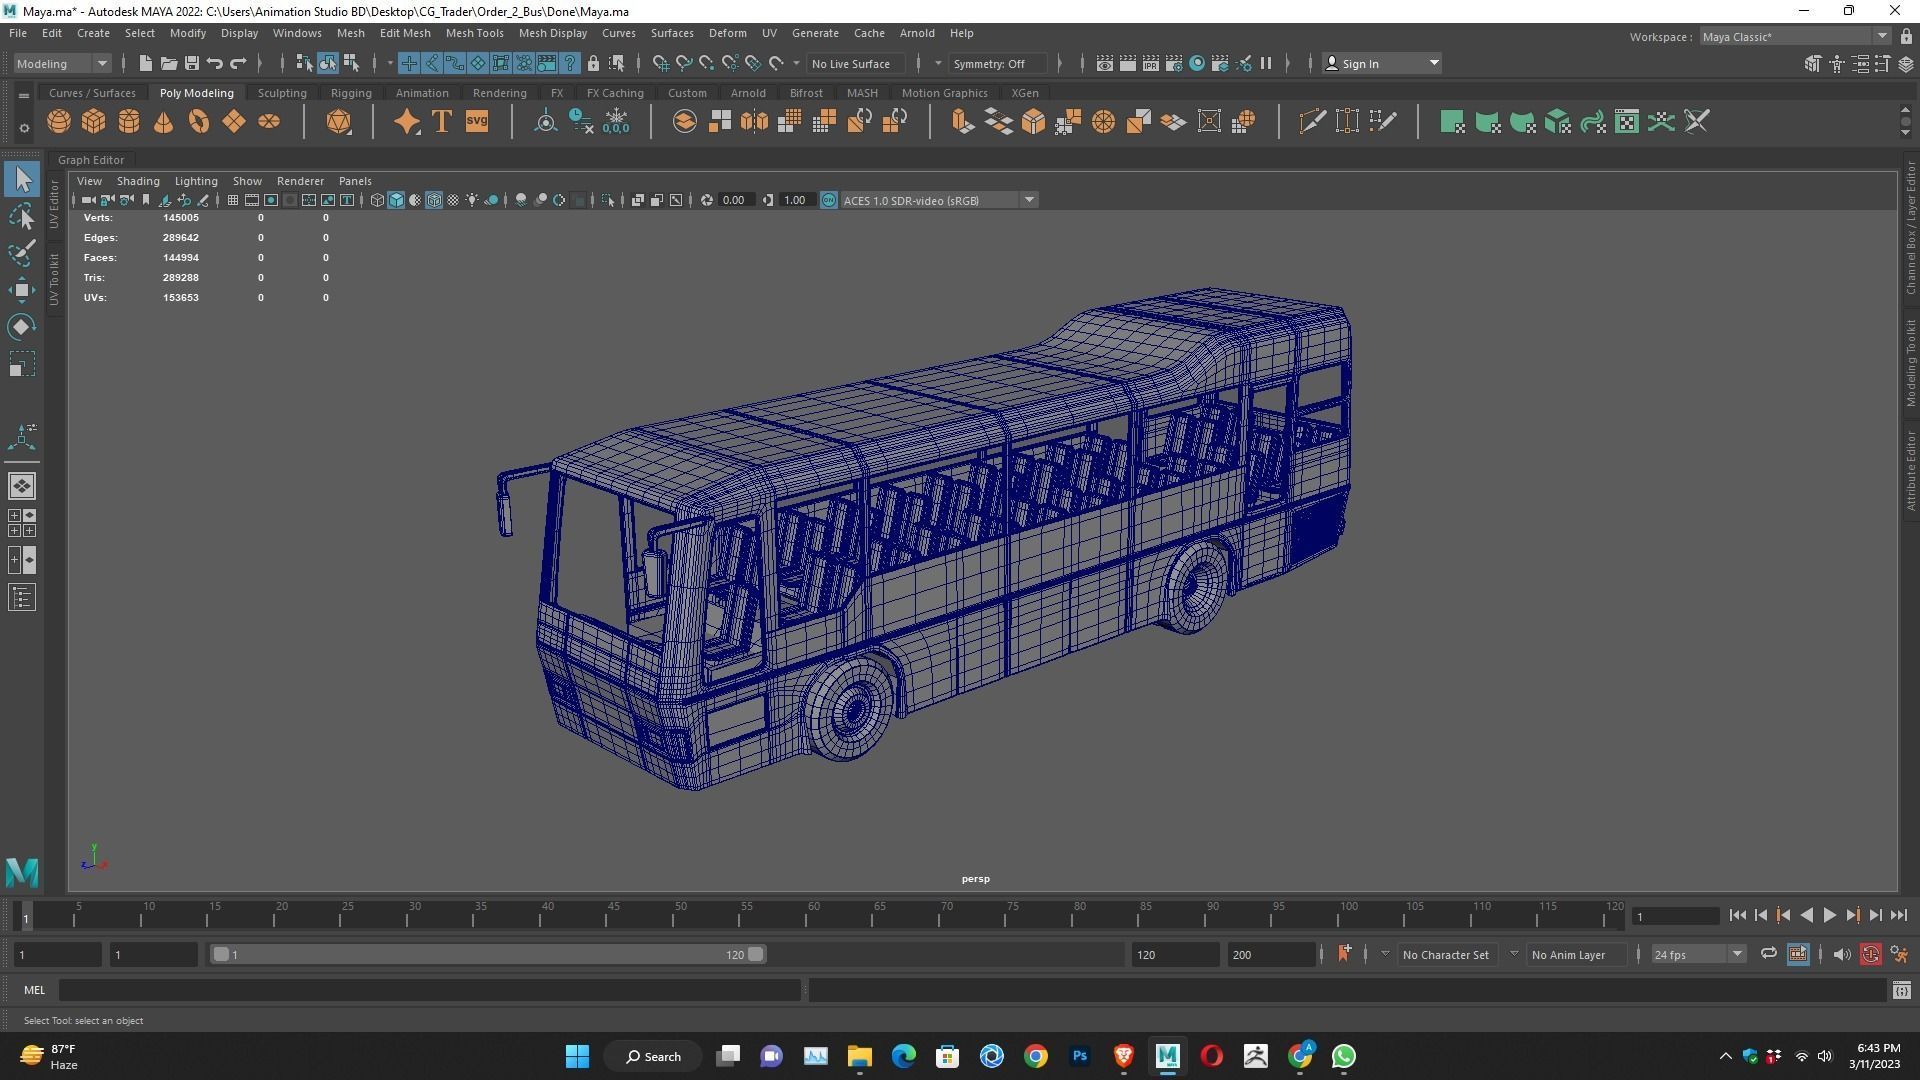The height and width of the screenshot is (1080, 1920).
Task: Activate the Move tool
Action: point(22,291)
